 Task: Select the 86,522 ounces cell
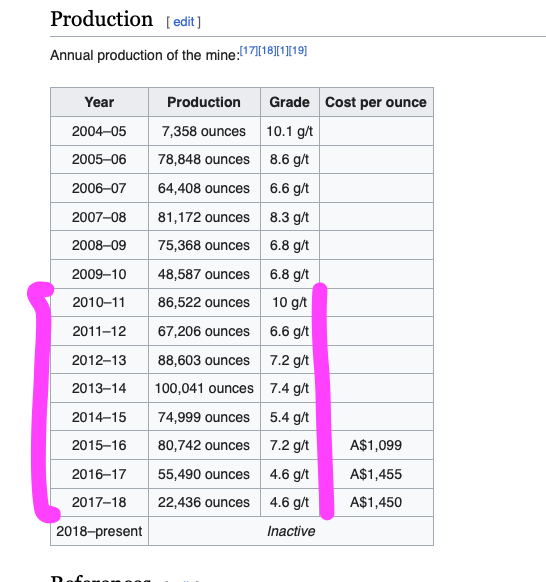[204, 303]
